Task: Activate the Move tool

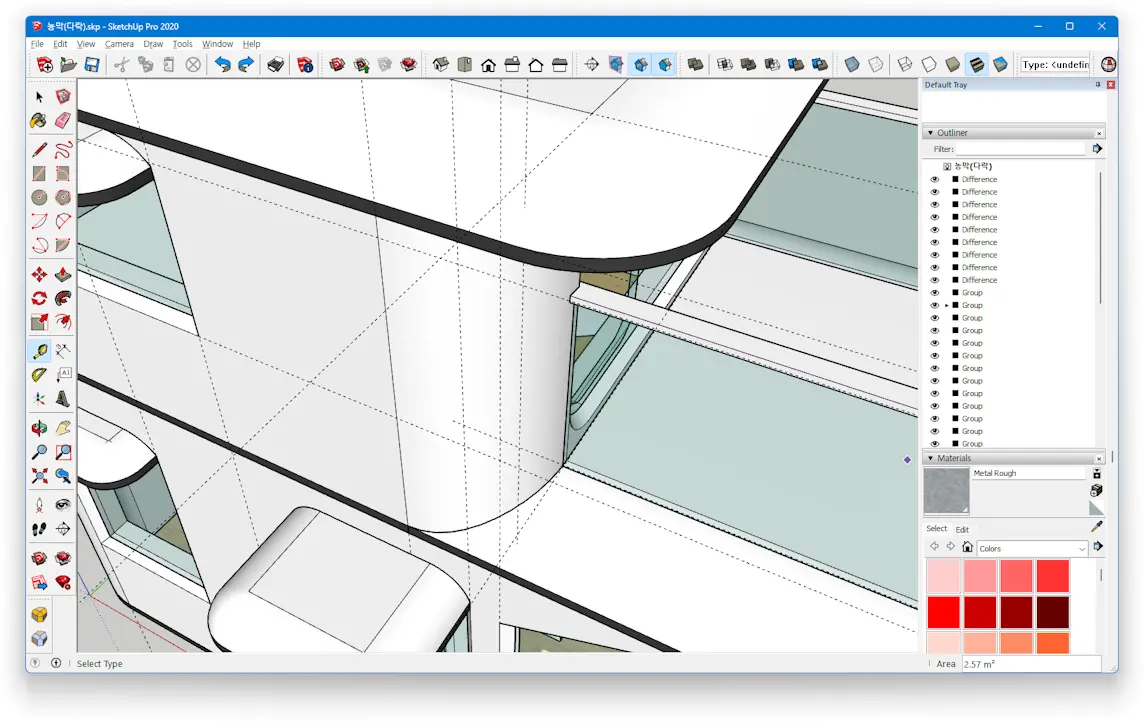Action: (39, 274)
